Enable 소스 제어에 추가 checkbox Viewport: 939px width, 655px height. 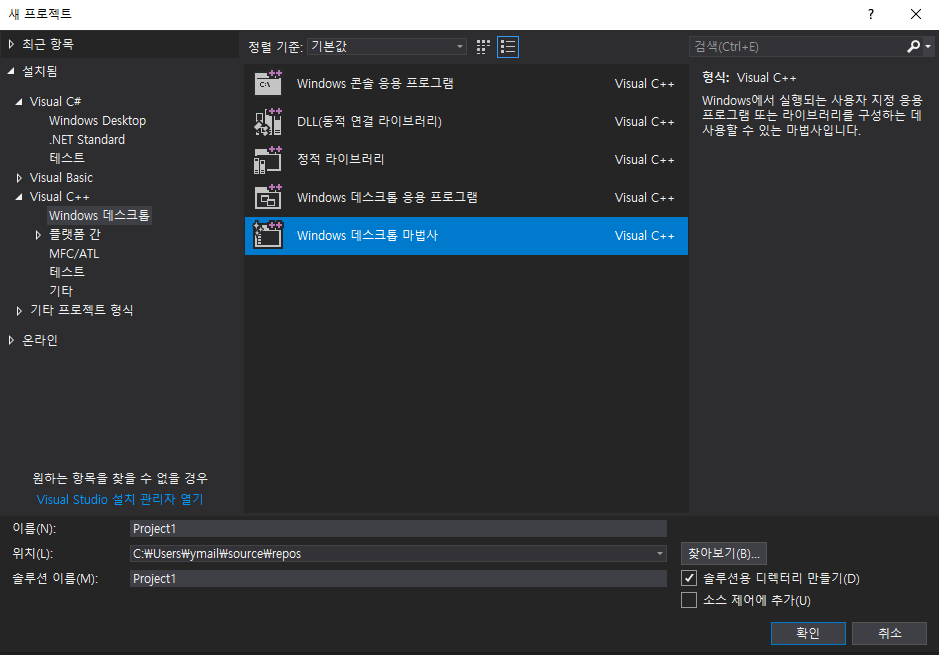pos(689,600)
